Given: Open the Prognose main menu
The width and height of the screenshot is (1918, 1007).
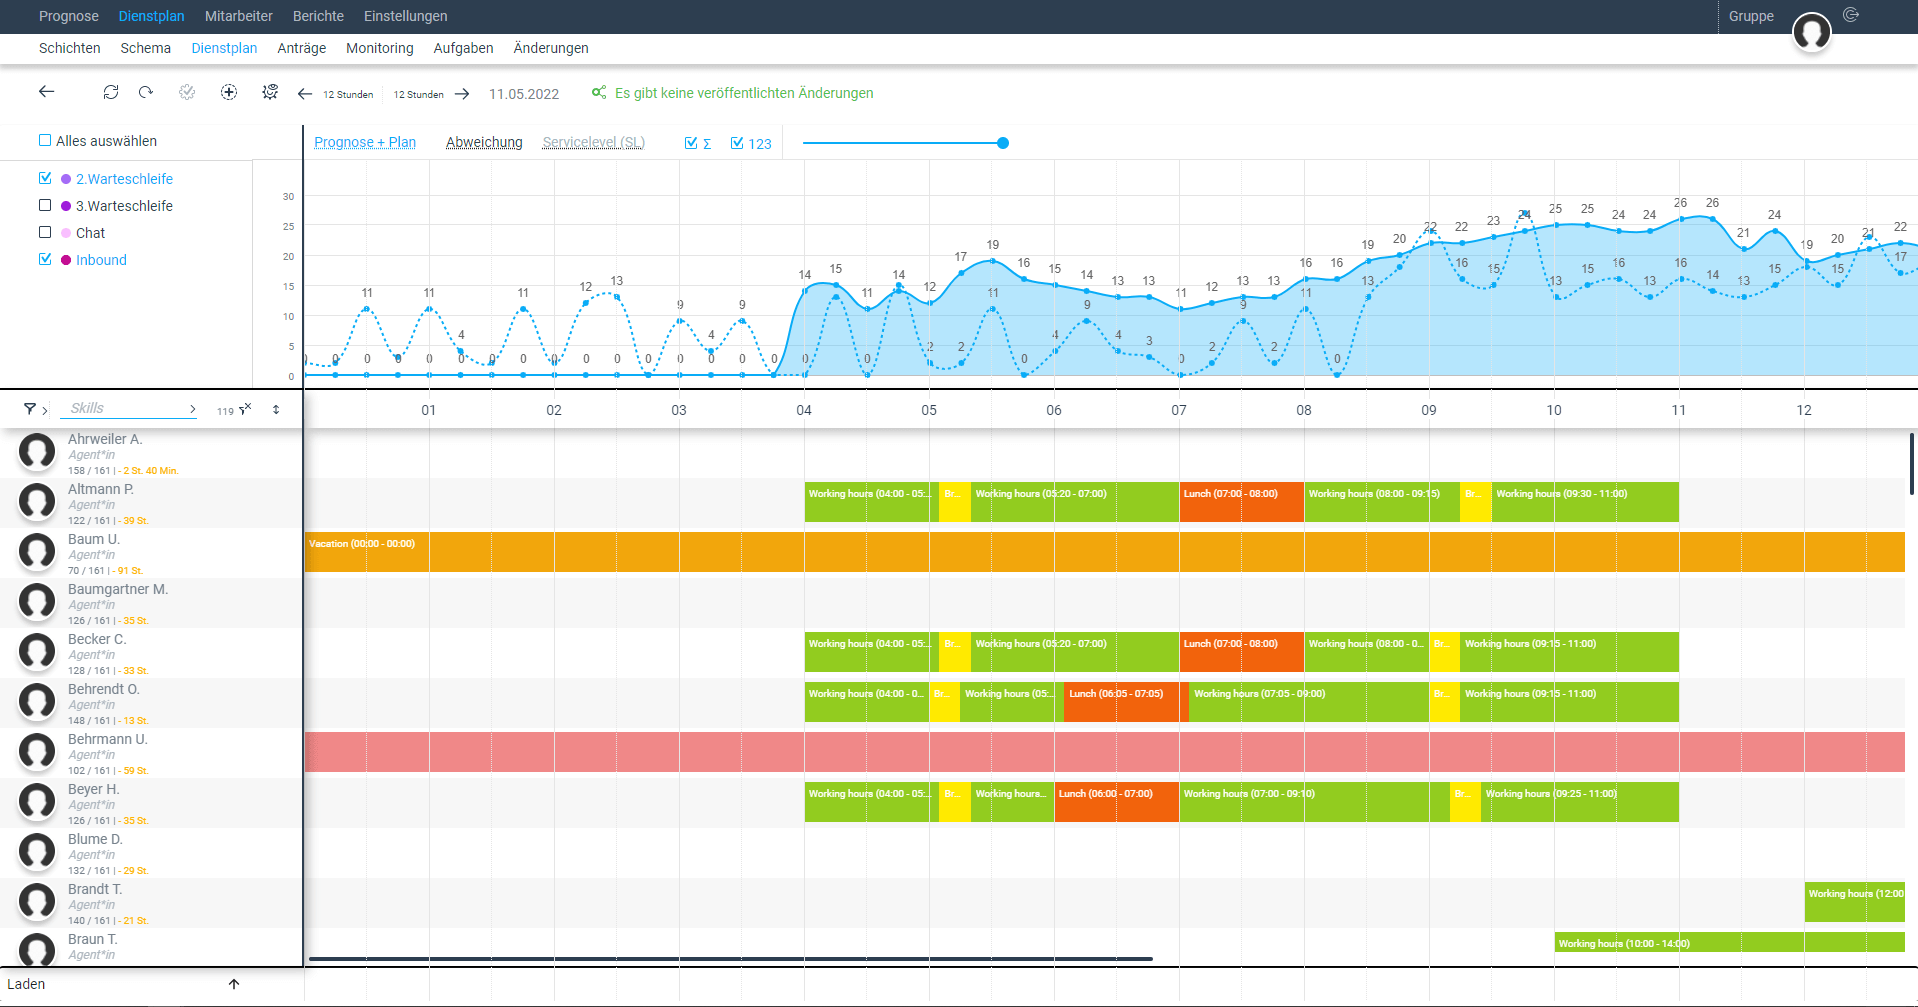Looking at the screenshot, I should point(69,16).
